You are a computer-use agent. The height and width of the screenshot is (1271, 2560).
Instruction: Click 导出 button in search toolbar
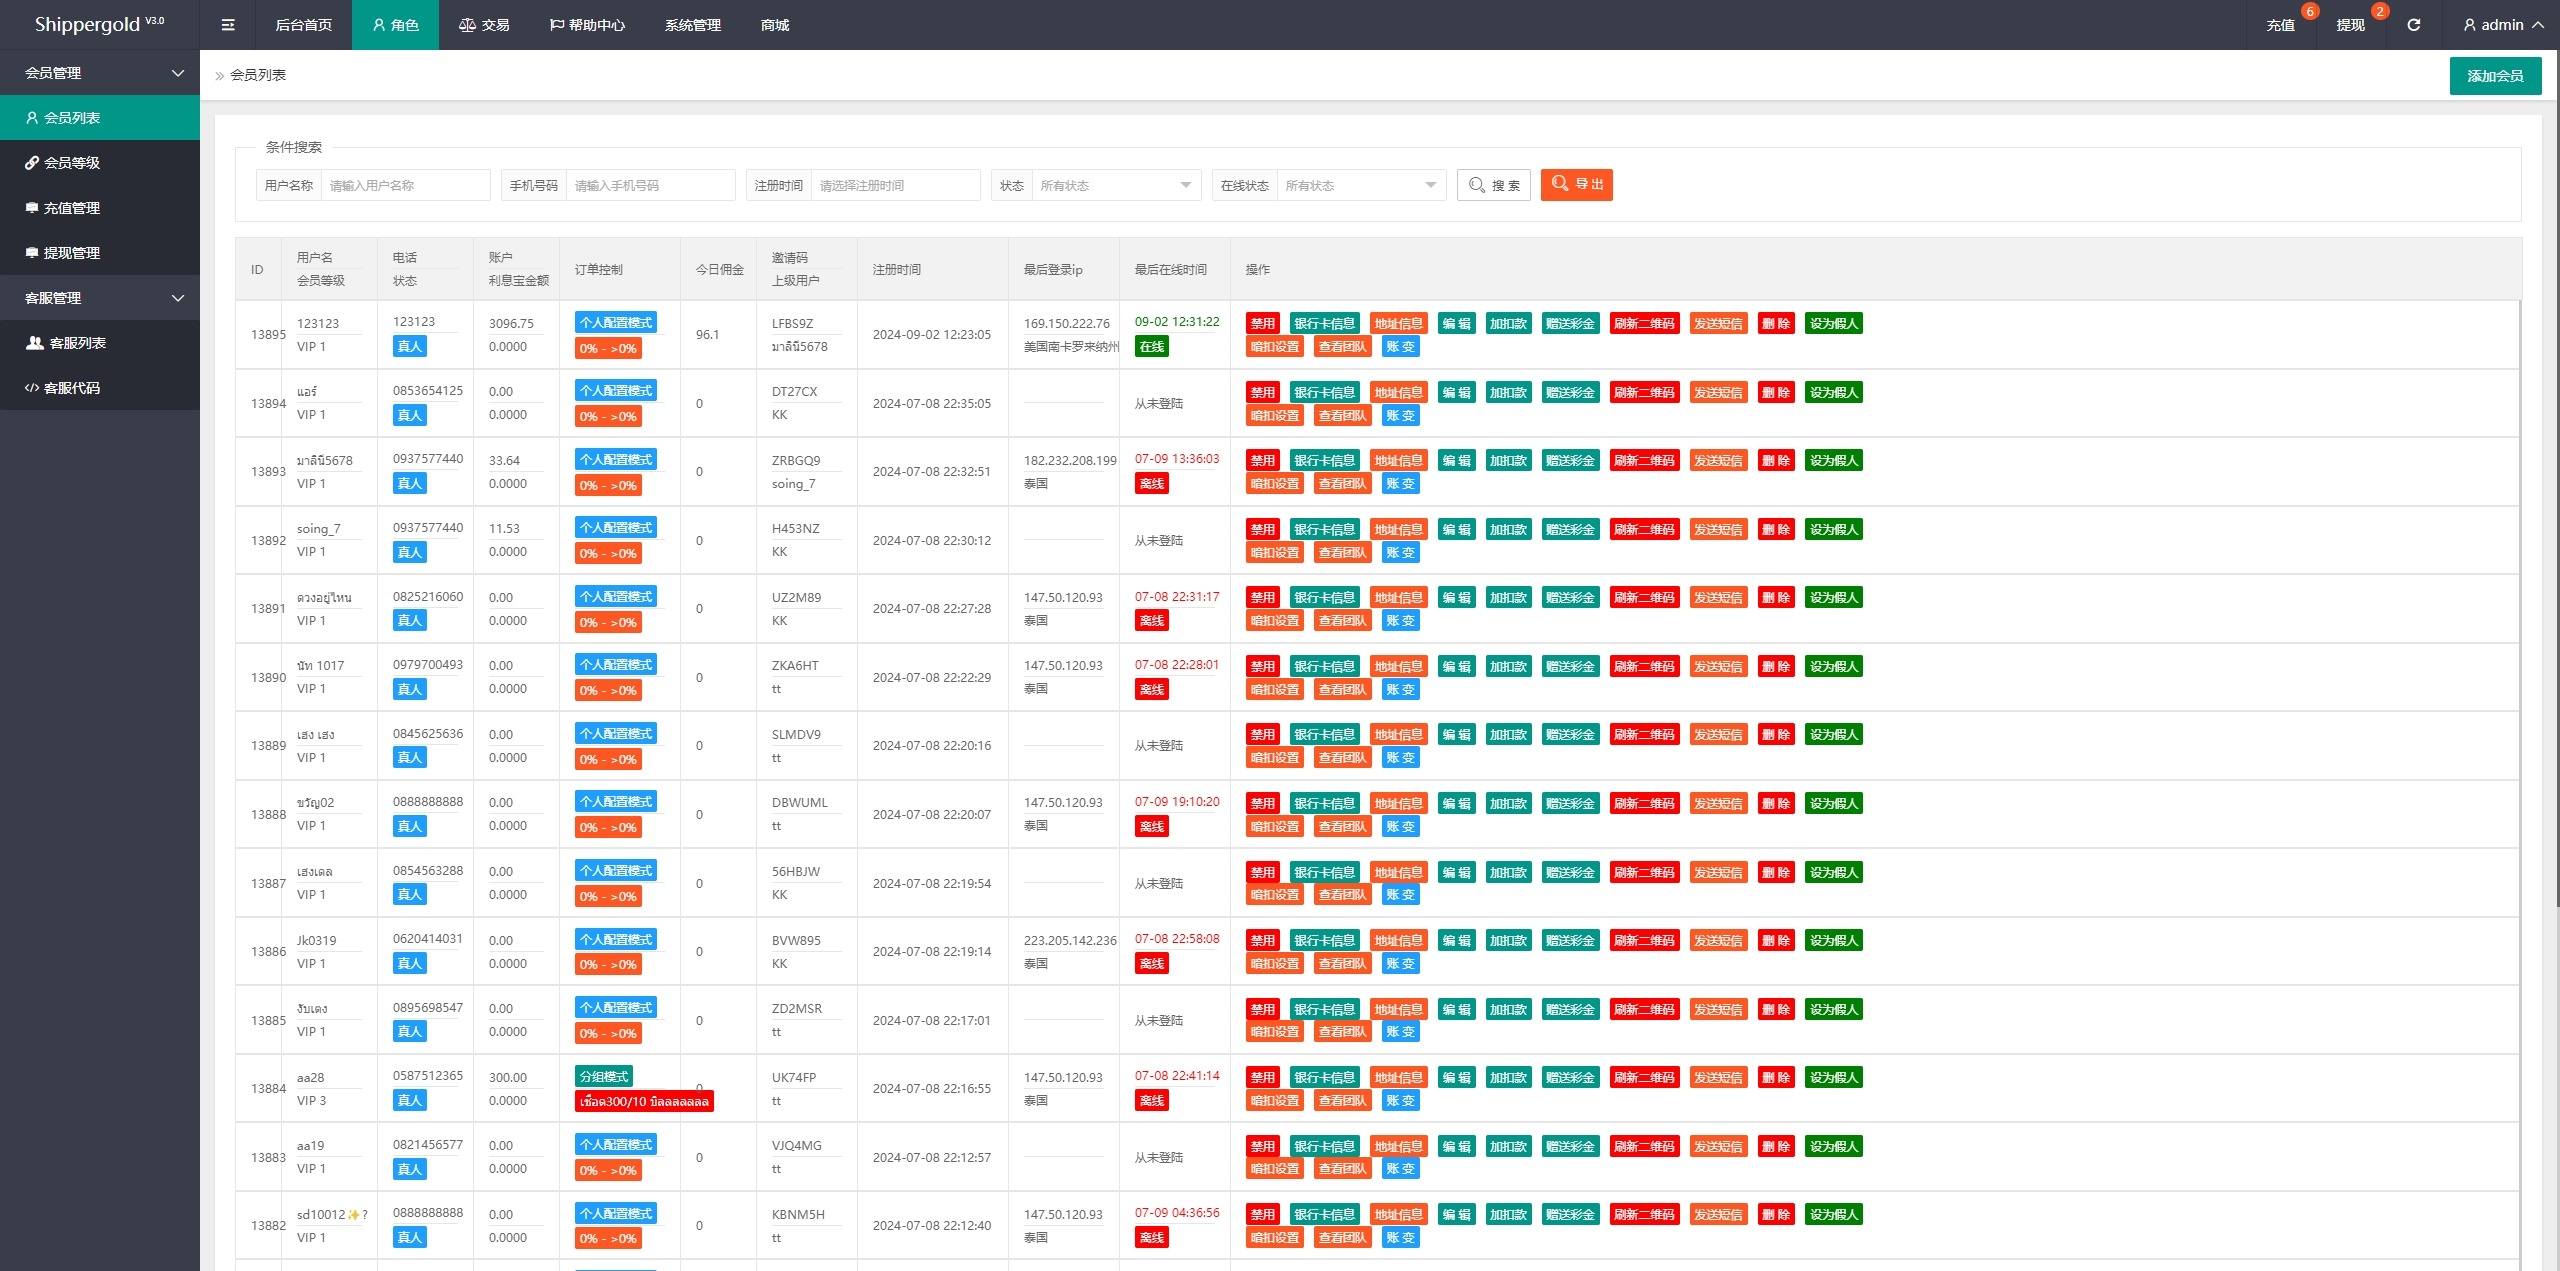(x=1576, y=185)
